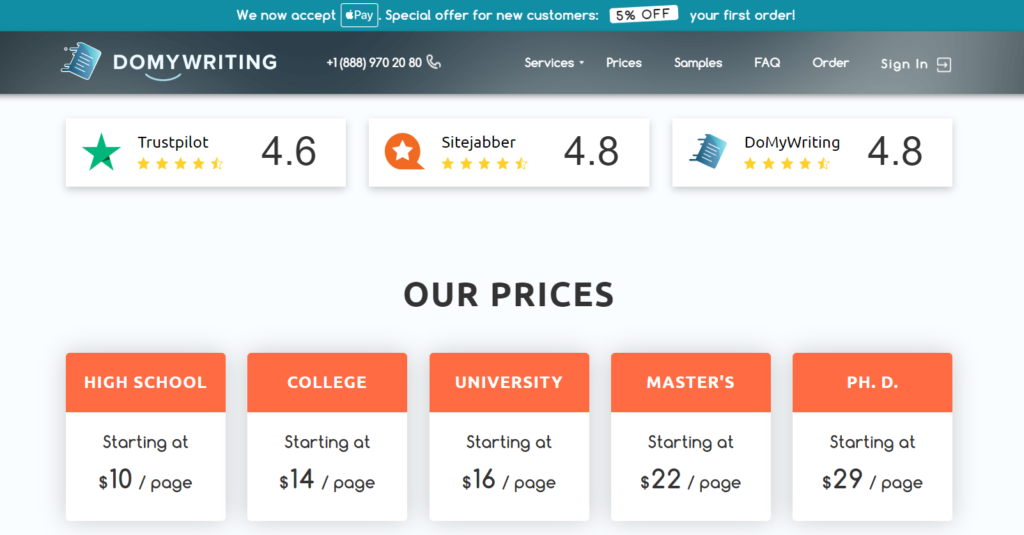
Task: Click the DOMYWRITING brand name text
Action: [x=195, y=63]
